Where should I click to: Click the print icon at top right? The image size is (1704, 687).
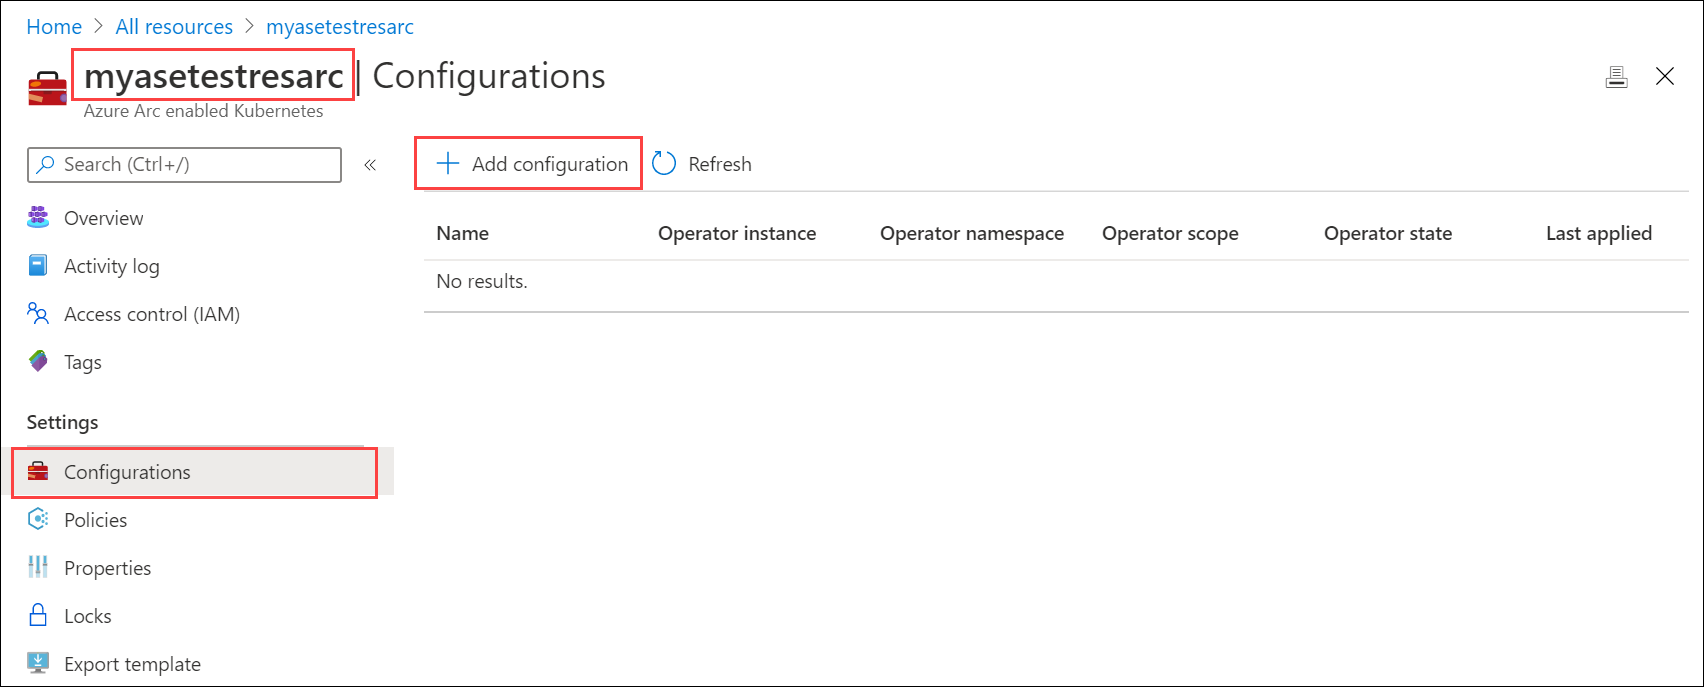[1616, 77]
